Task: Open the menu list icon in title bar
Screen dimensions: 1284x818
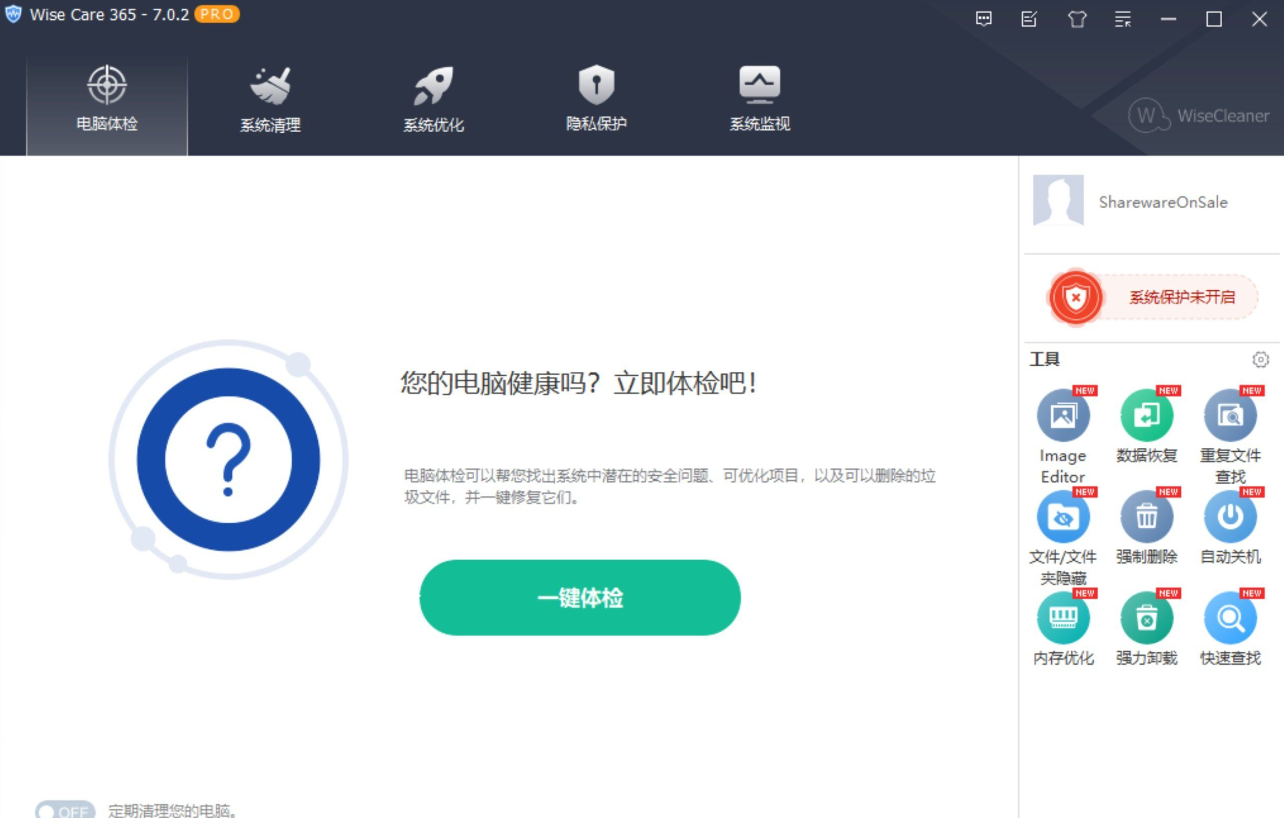Action: click(1123, 19)
